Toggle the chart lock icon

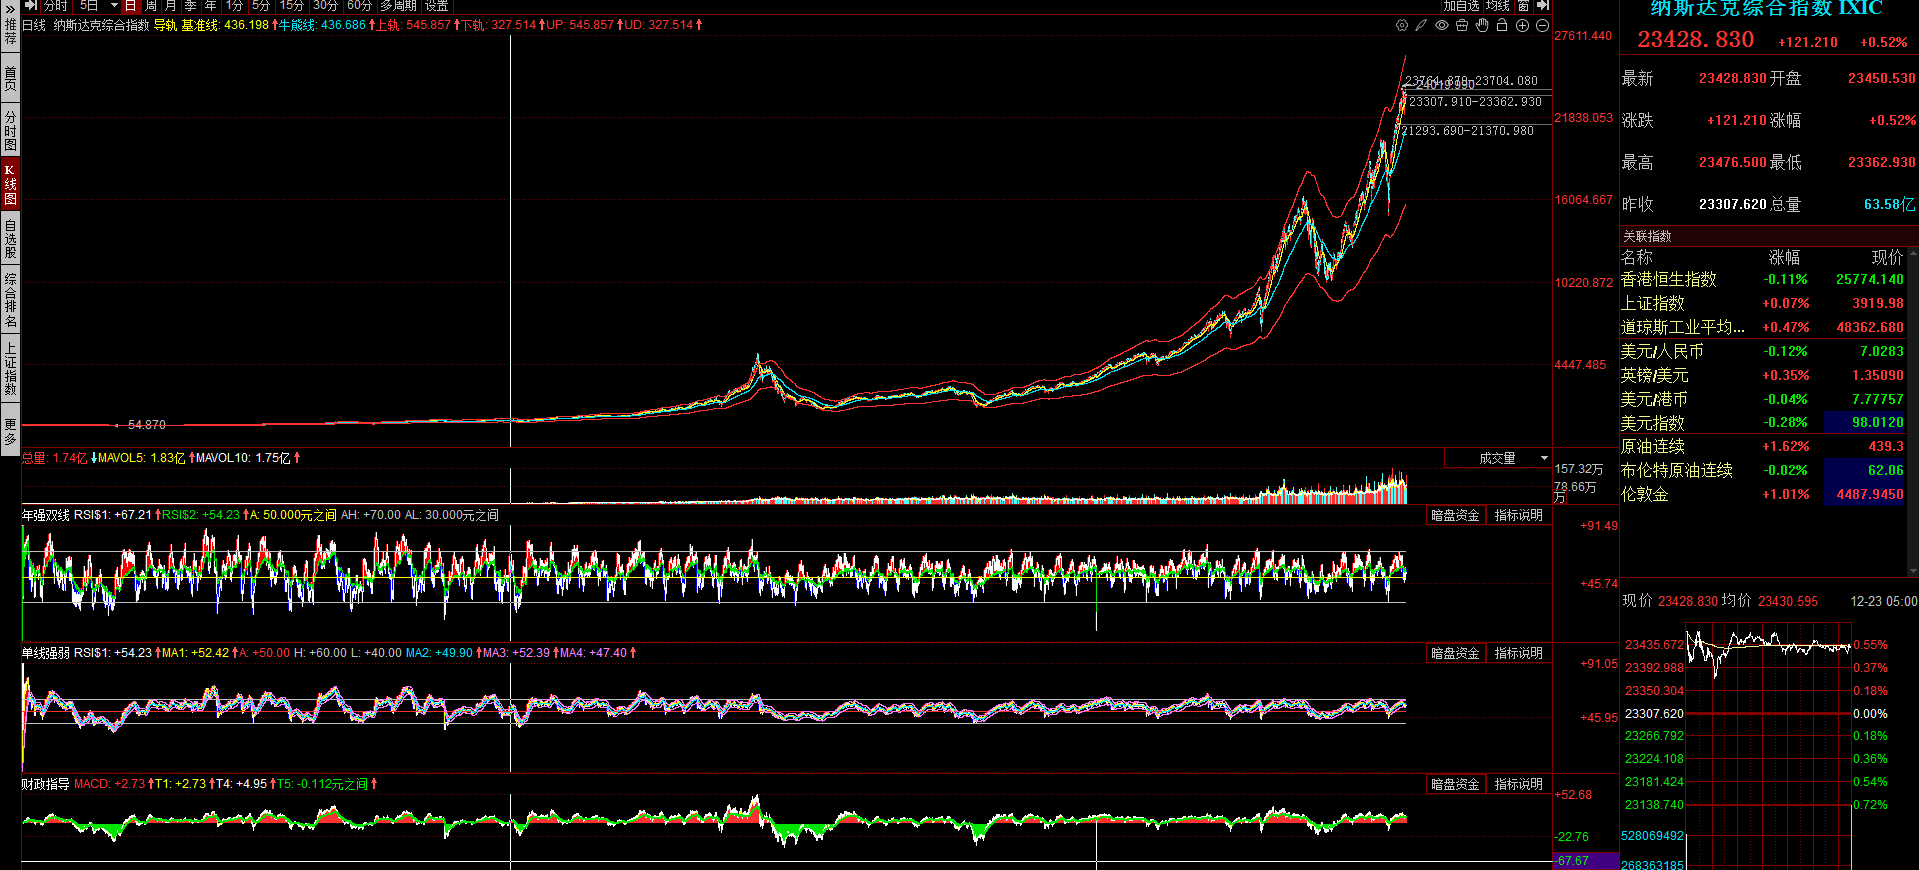point(1502,25)
